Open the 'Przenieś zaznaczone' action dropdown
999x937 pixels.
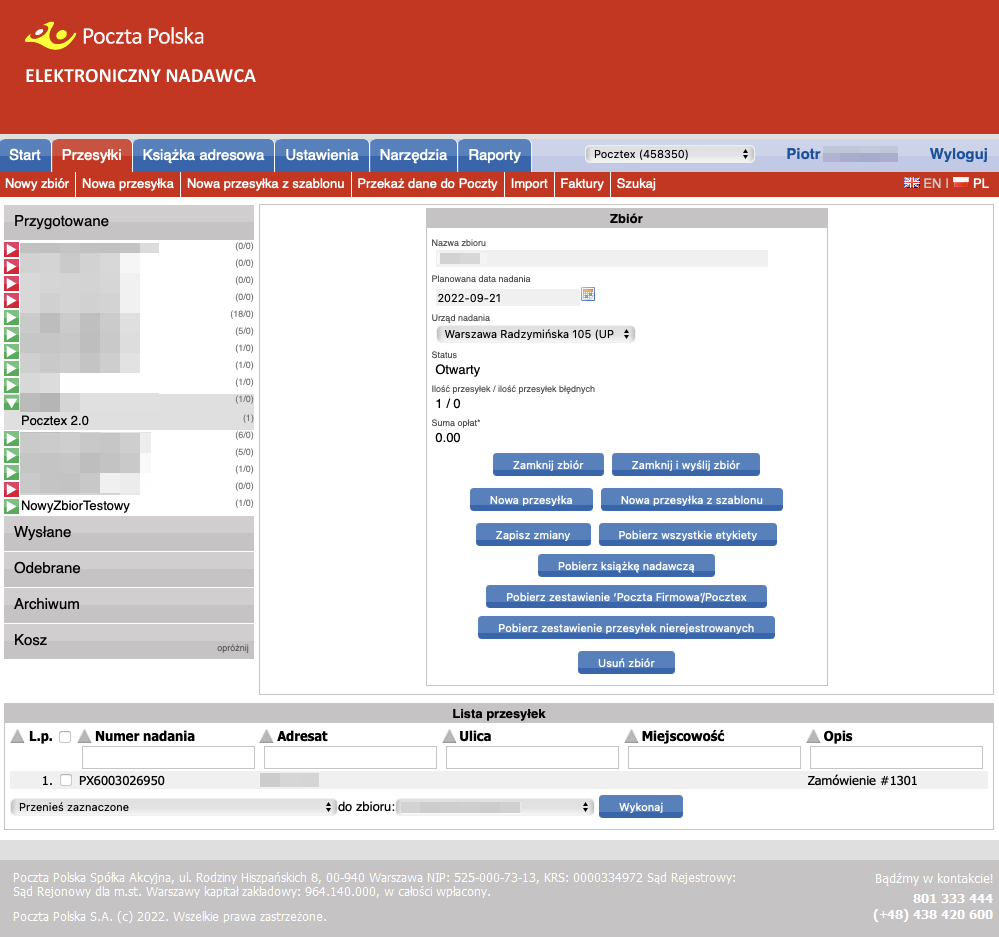click(172, 807)
